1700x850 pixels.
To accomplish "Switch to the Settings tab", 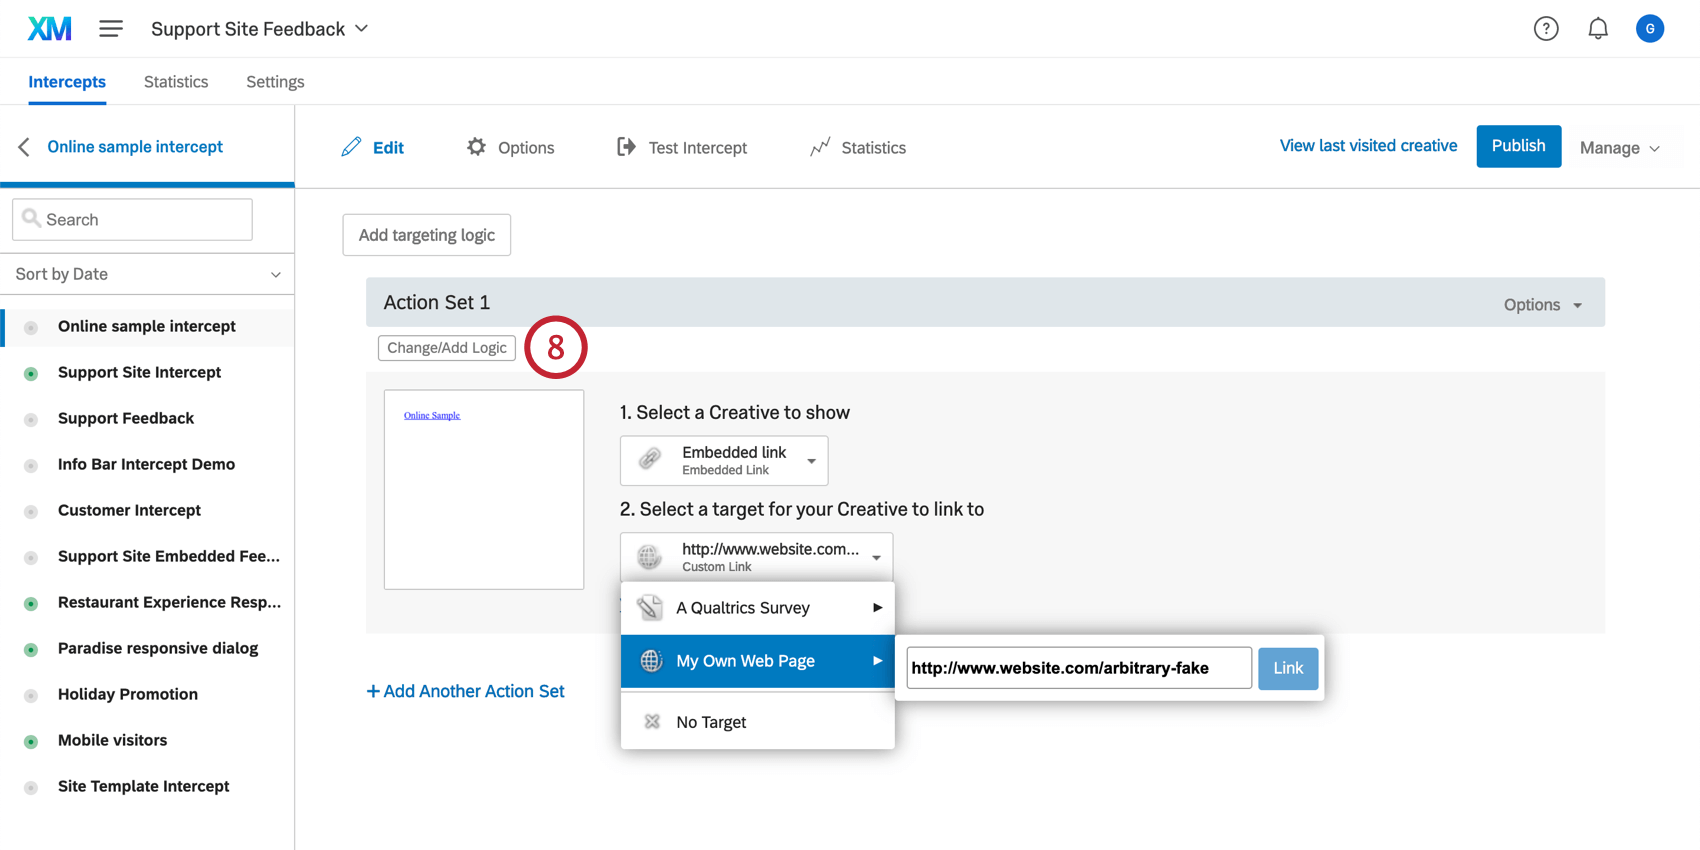I will pos(275,82).
